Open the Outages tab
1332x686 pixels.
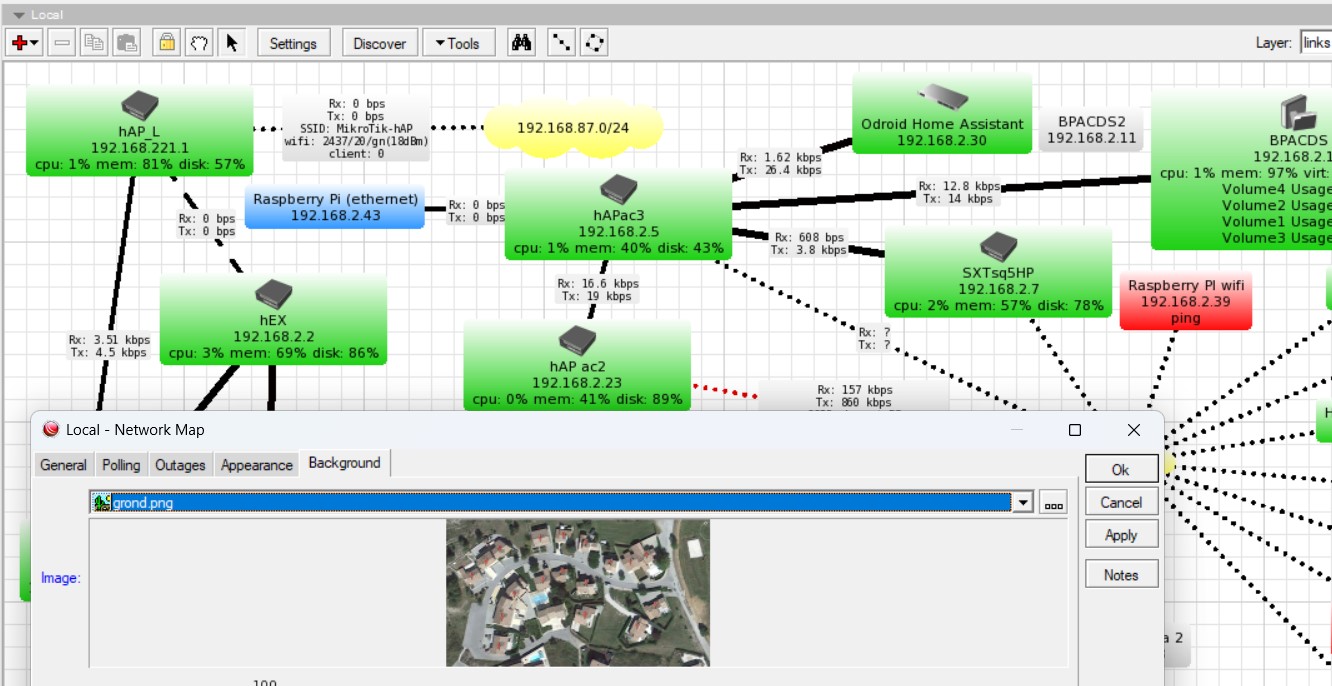pos(180,465)
